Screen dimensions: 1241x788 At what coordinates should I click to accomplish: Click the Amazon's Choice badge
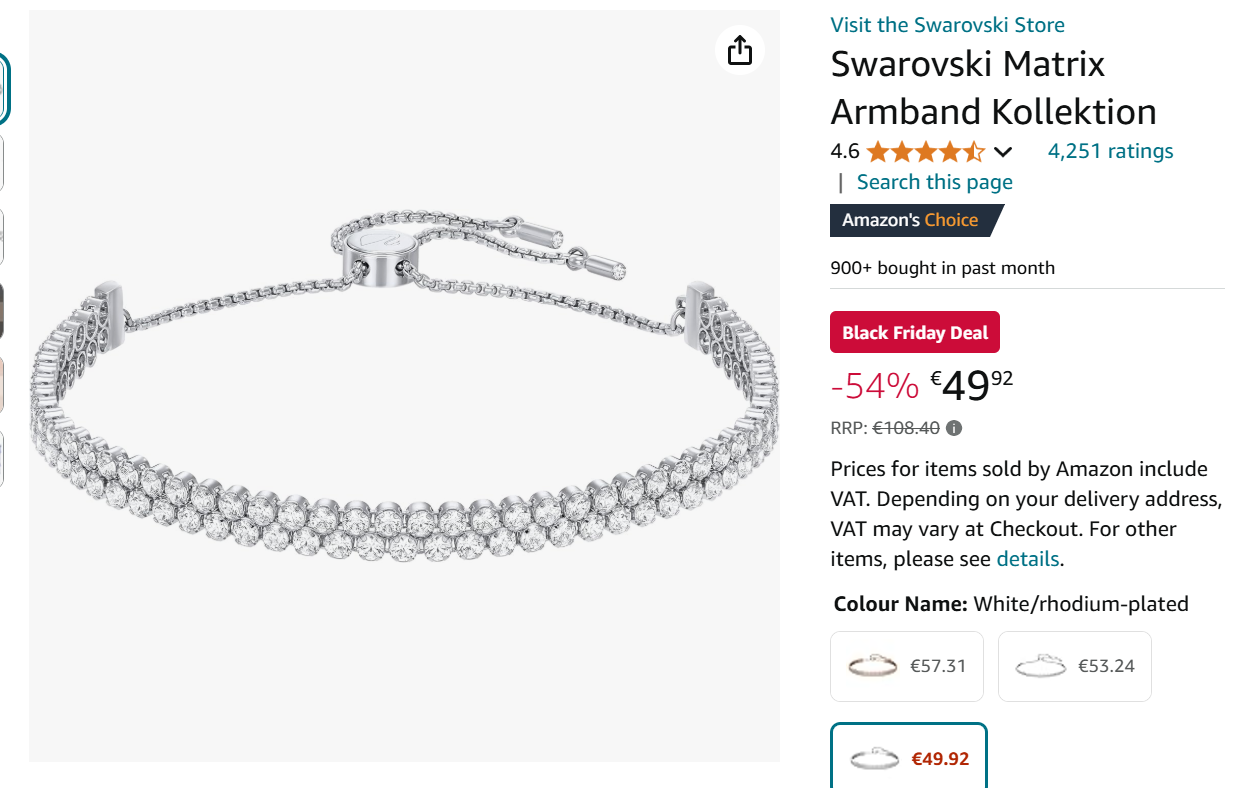tap(911, 220)
